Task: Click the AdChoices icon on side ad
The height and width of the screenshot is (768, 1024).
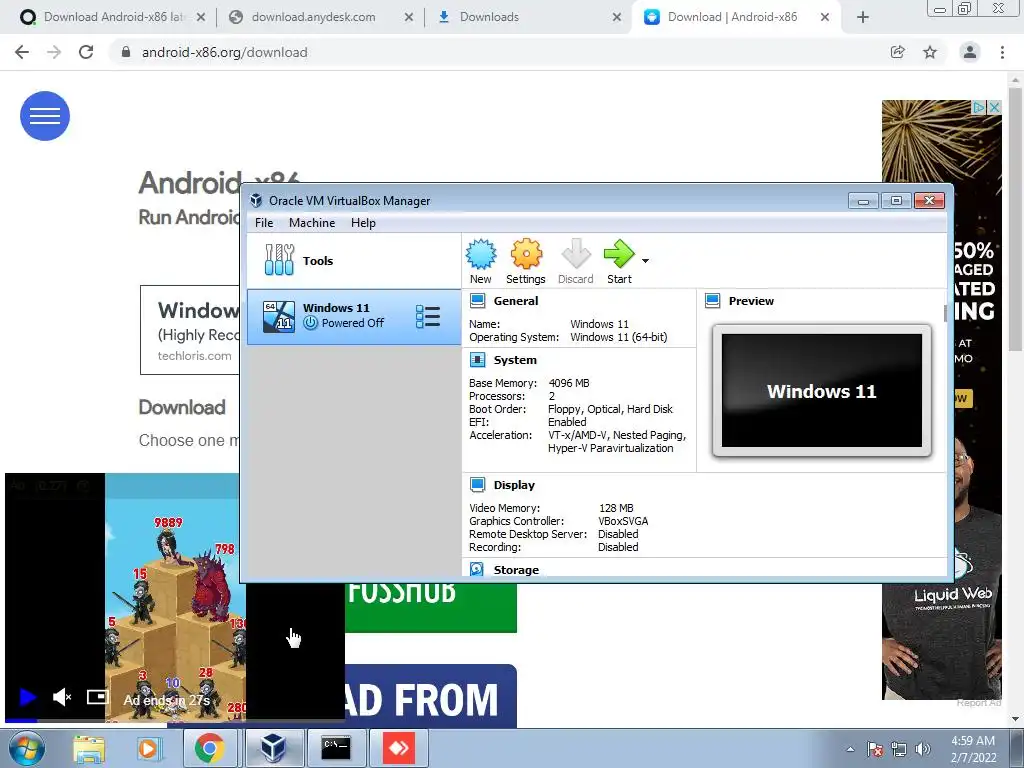Action: pyautogui.click(x=979, y=107)
